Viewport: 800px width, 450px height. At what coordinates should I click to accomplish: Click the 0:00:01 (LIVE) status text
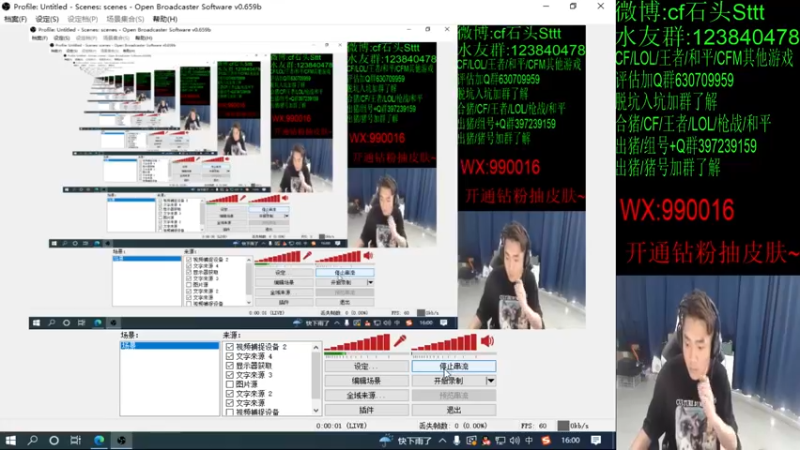tap(341, 426)
